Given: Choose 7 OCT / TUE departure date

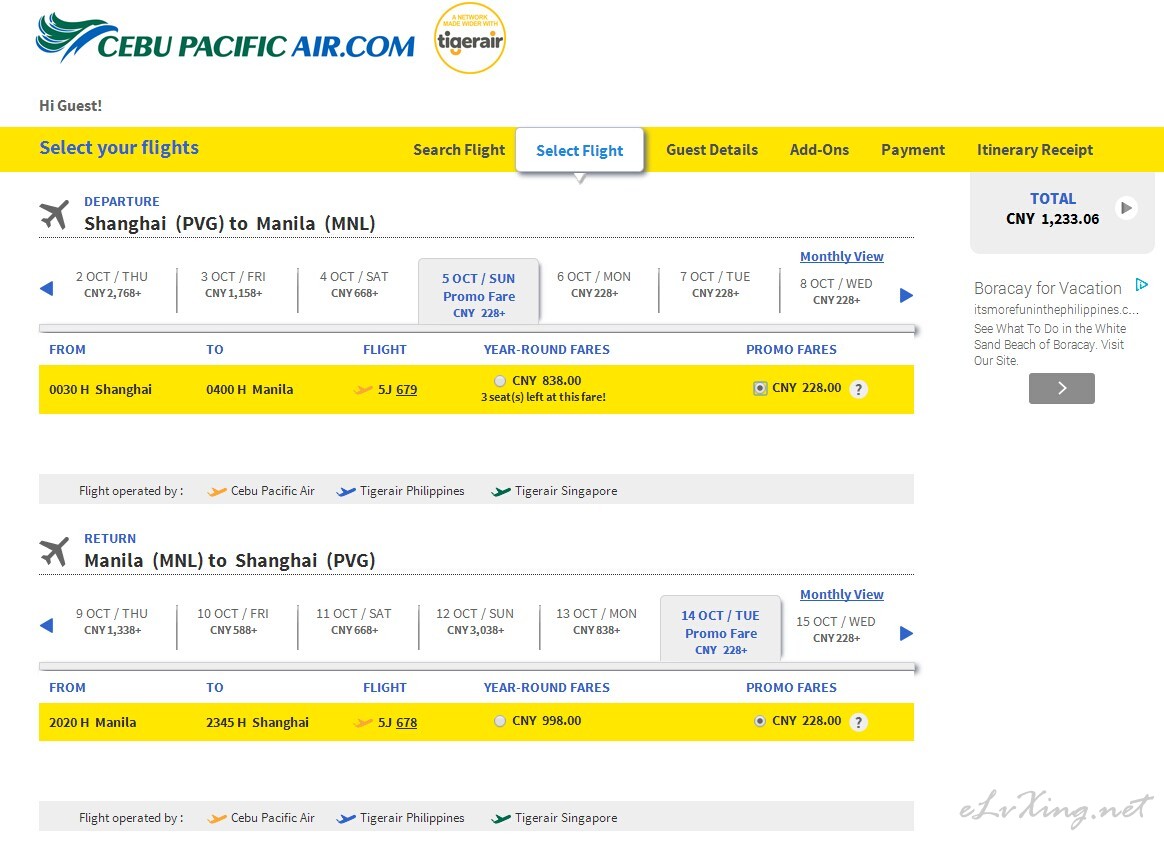Looking at the screenshot, I should coord(715,284).
